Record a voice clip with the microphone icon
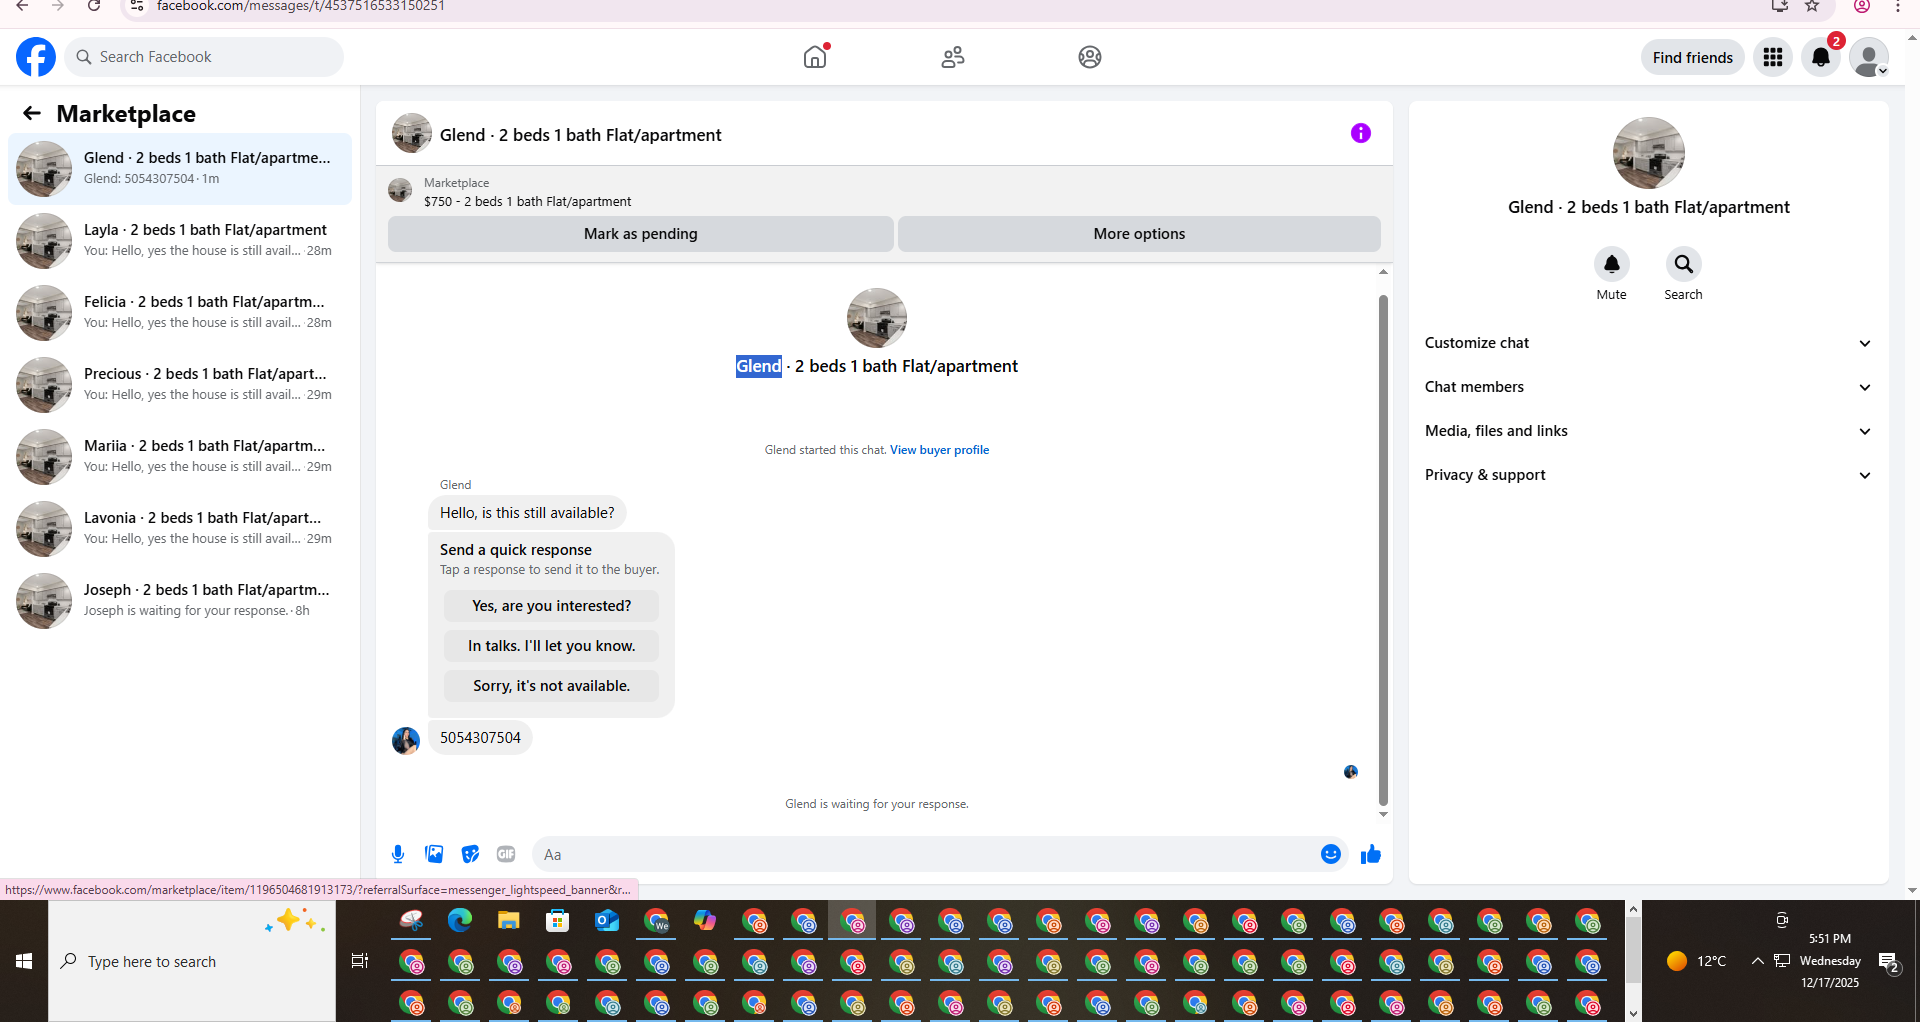 (398, 854)
